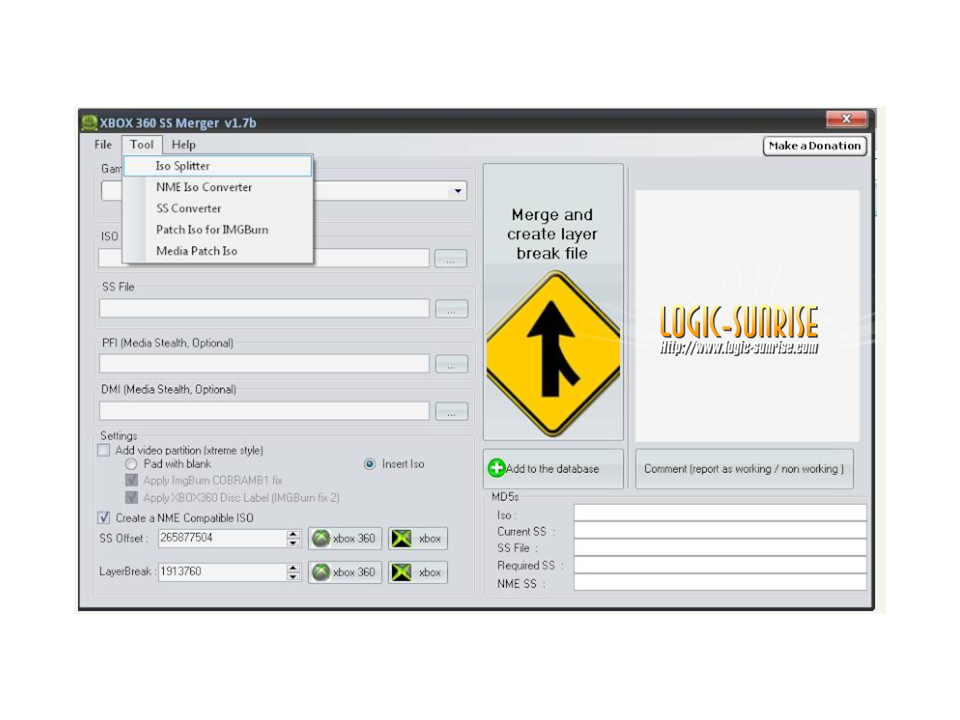Image resolution: width=960 pixels, height=720 pixels.
Task: Decrease LayerBreak with down arrow
Action: click(293, 577)
